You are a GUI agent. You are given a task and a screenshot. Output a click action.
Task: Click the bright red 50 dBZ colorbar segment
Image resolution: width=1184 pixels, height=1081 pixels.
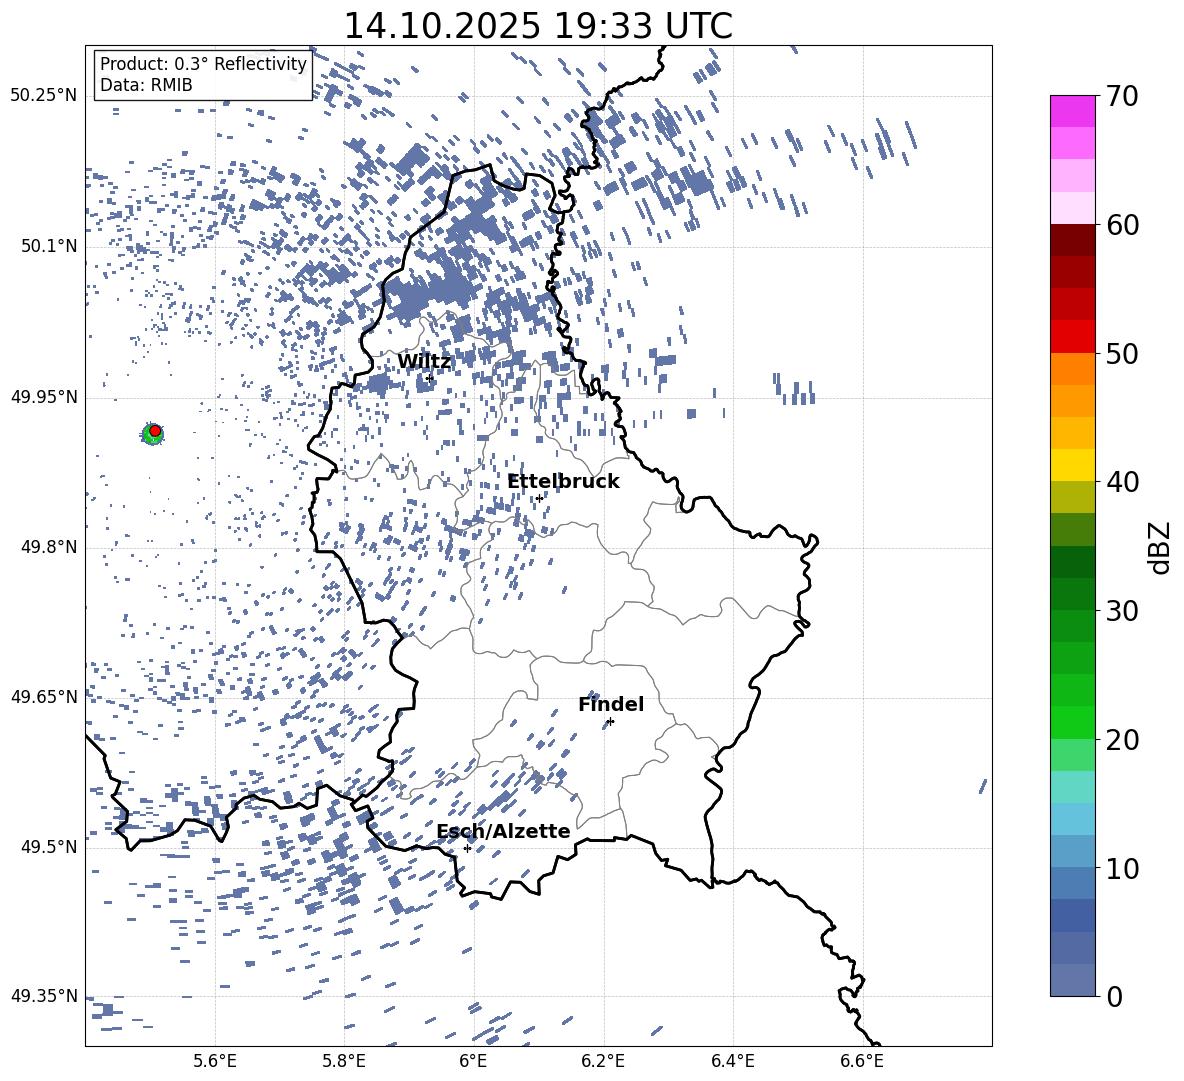point(1073,337)
